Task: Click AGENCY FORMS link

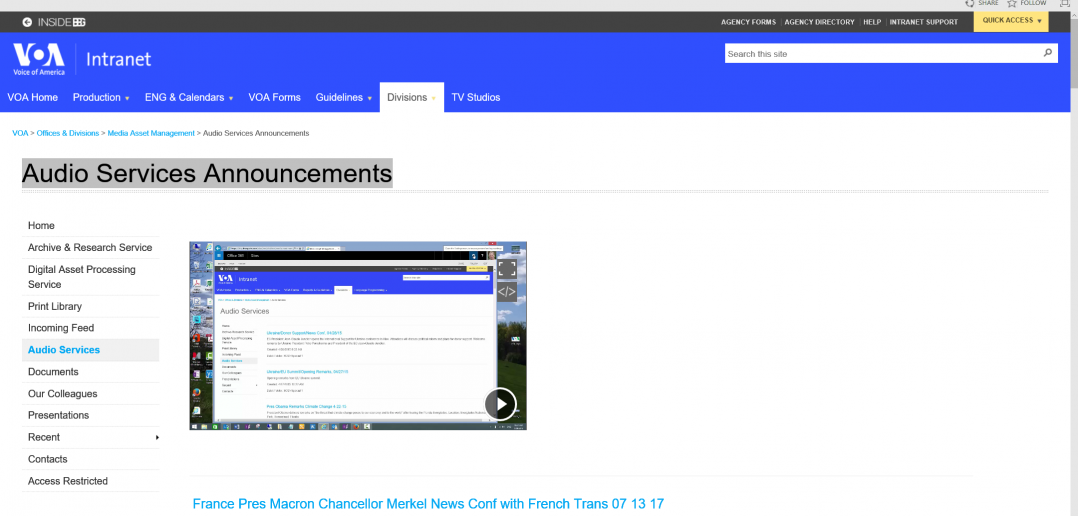Action: click(748, 22)
